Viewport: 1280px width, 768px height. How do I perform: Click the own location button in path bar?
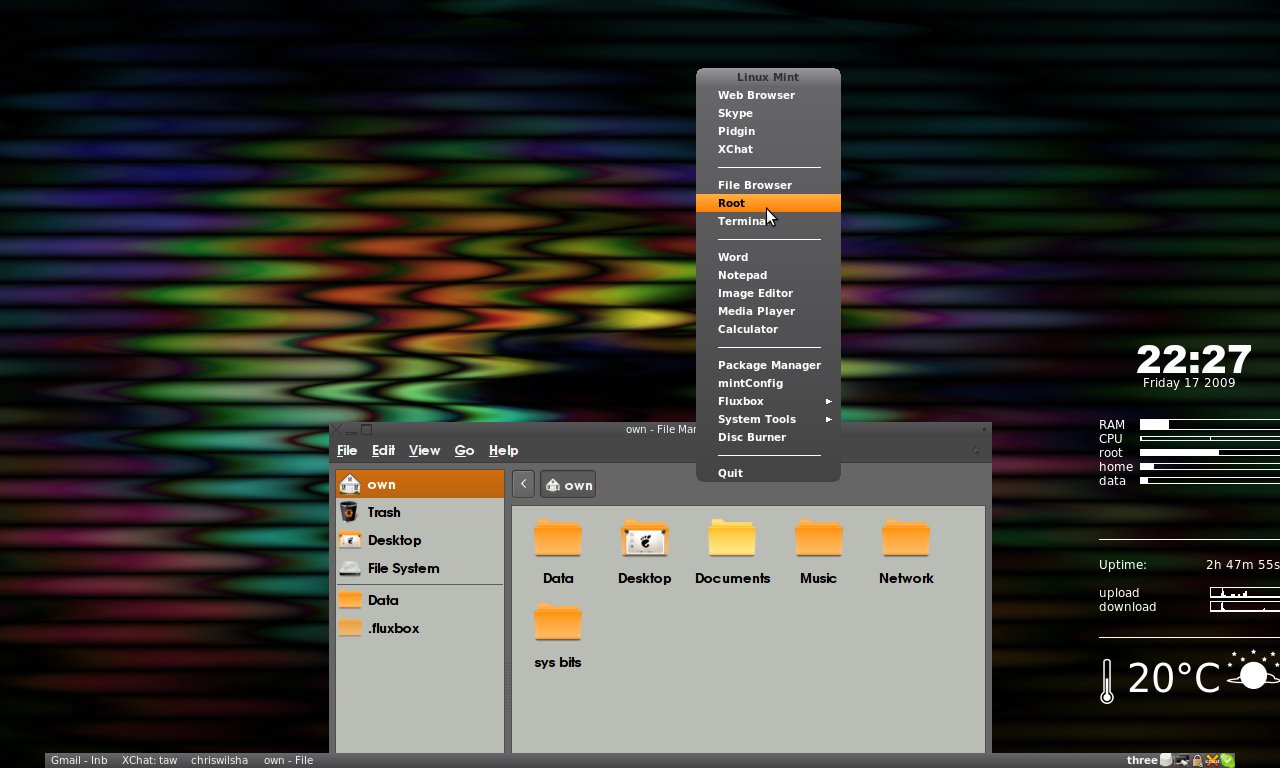pyautogui.click(x=568, y=484)
